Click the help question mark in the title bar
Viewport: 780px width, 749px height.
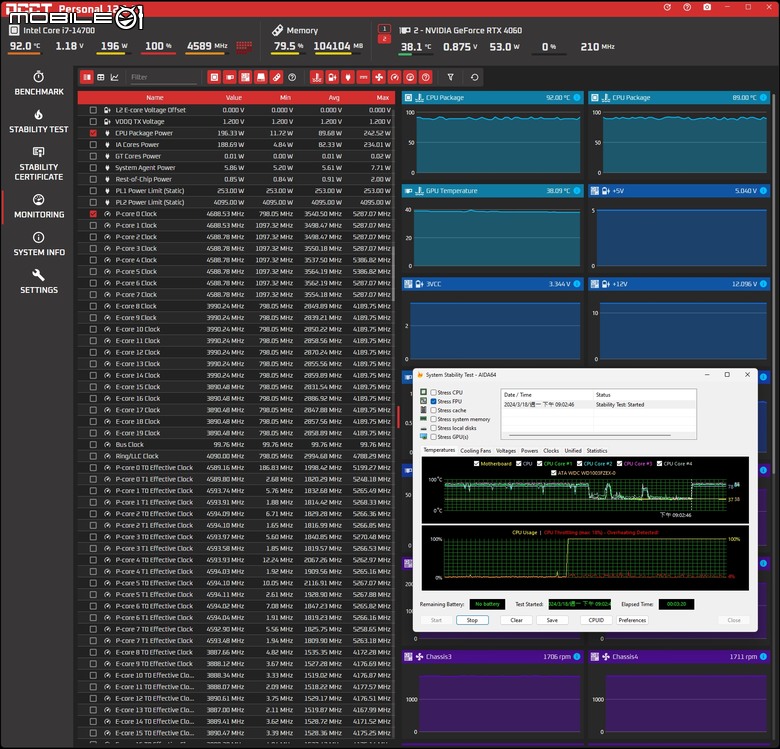click(x=687, y=7)
